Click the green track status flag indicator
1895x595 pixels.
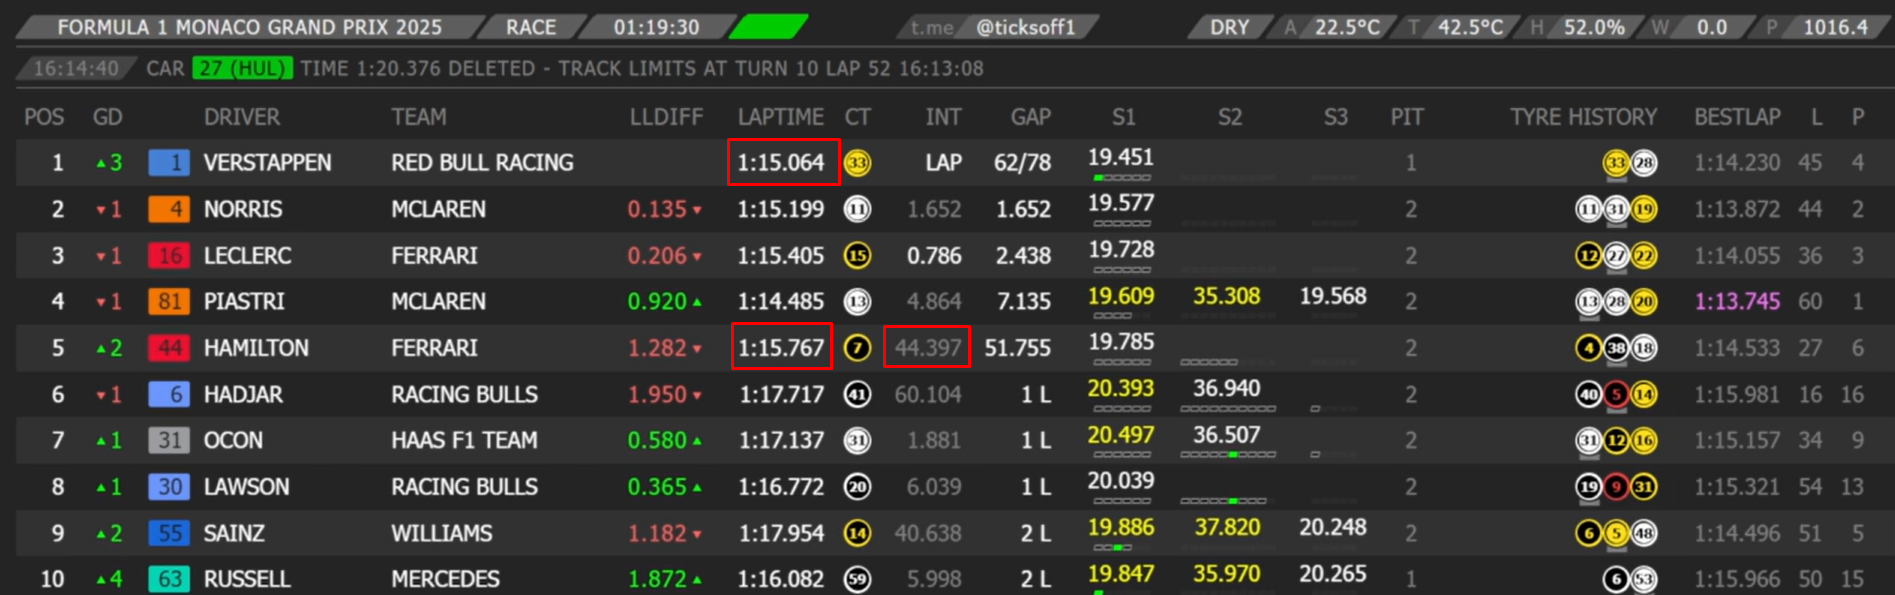pyautogui.click(x=768, y=27)
